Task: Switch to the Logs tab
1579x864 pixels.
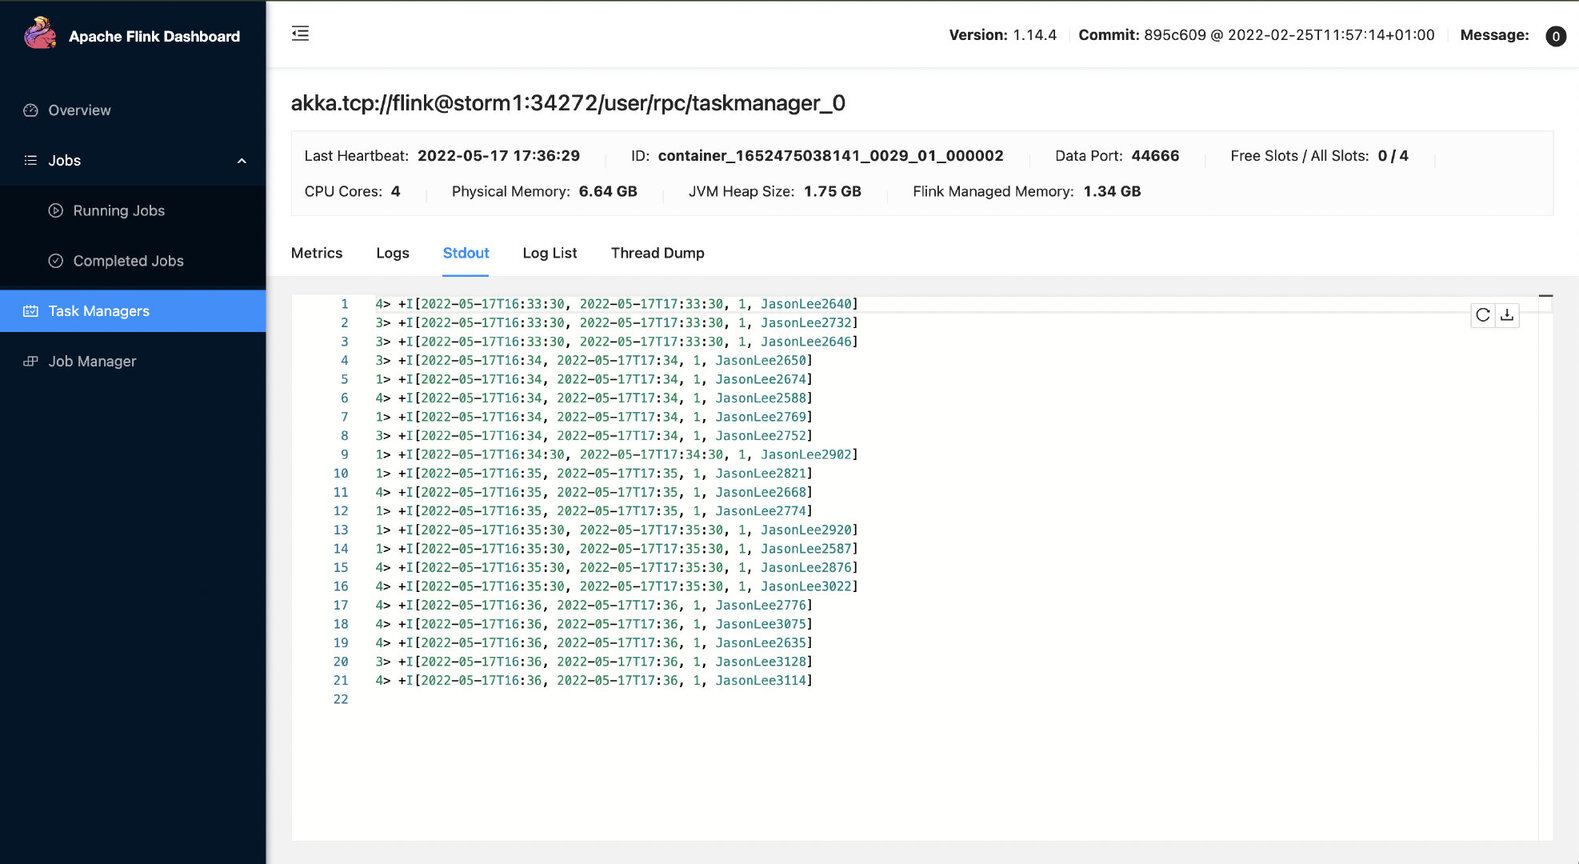Action: click(393, 253)
